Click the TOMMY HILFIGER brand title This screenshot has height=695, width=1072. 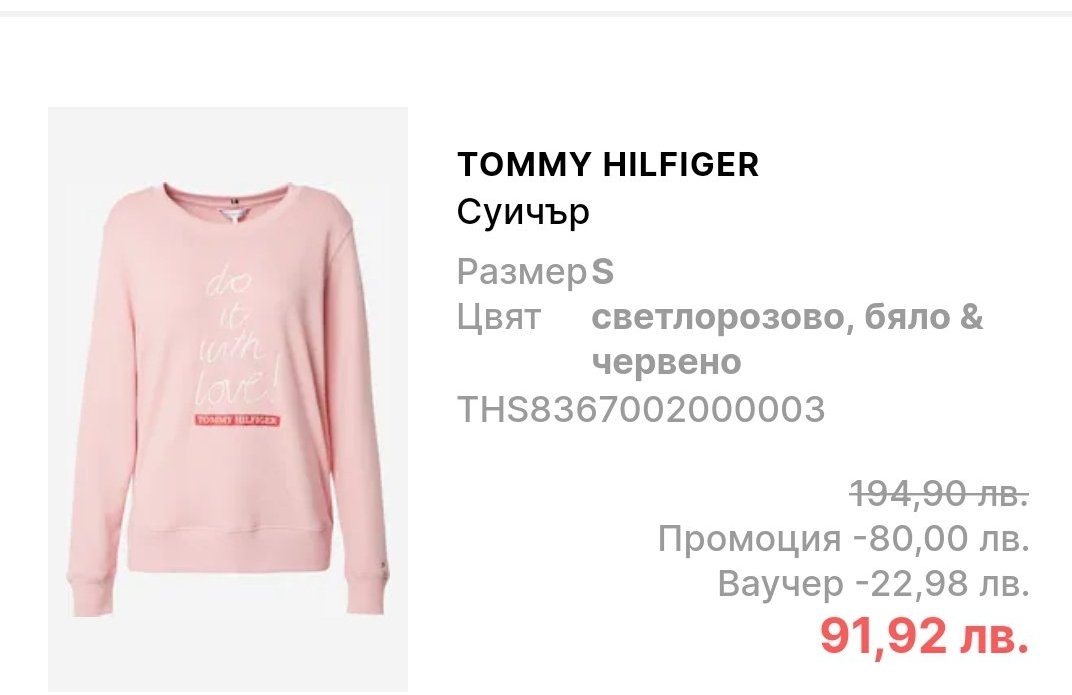[x=608, y=165]
